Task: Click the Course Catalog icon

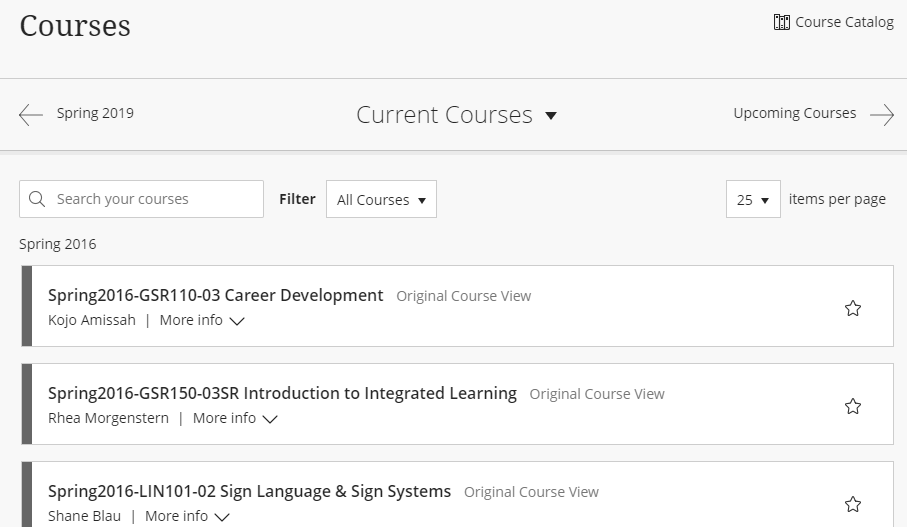Action: tap(782, 22)
